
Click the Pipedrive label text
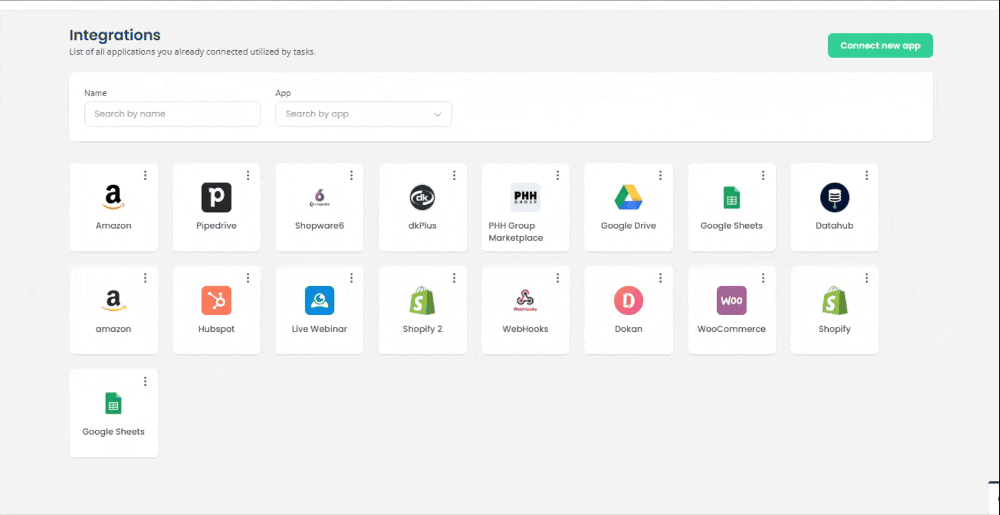(x=216, y=226)
